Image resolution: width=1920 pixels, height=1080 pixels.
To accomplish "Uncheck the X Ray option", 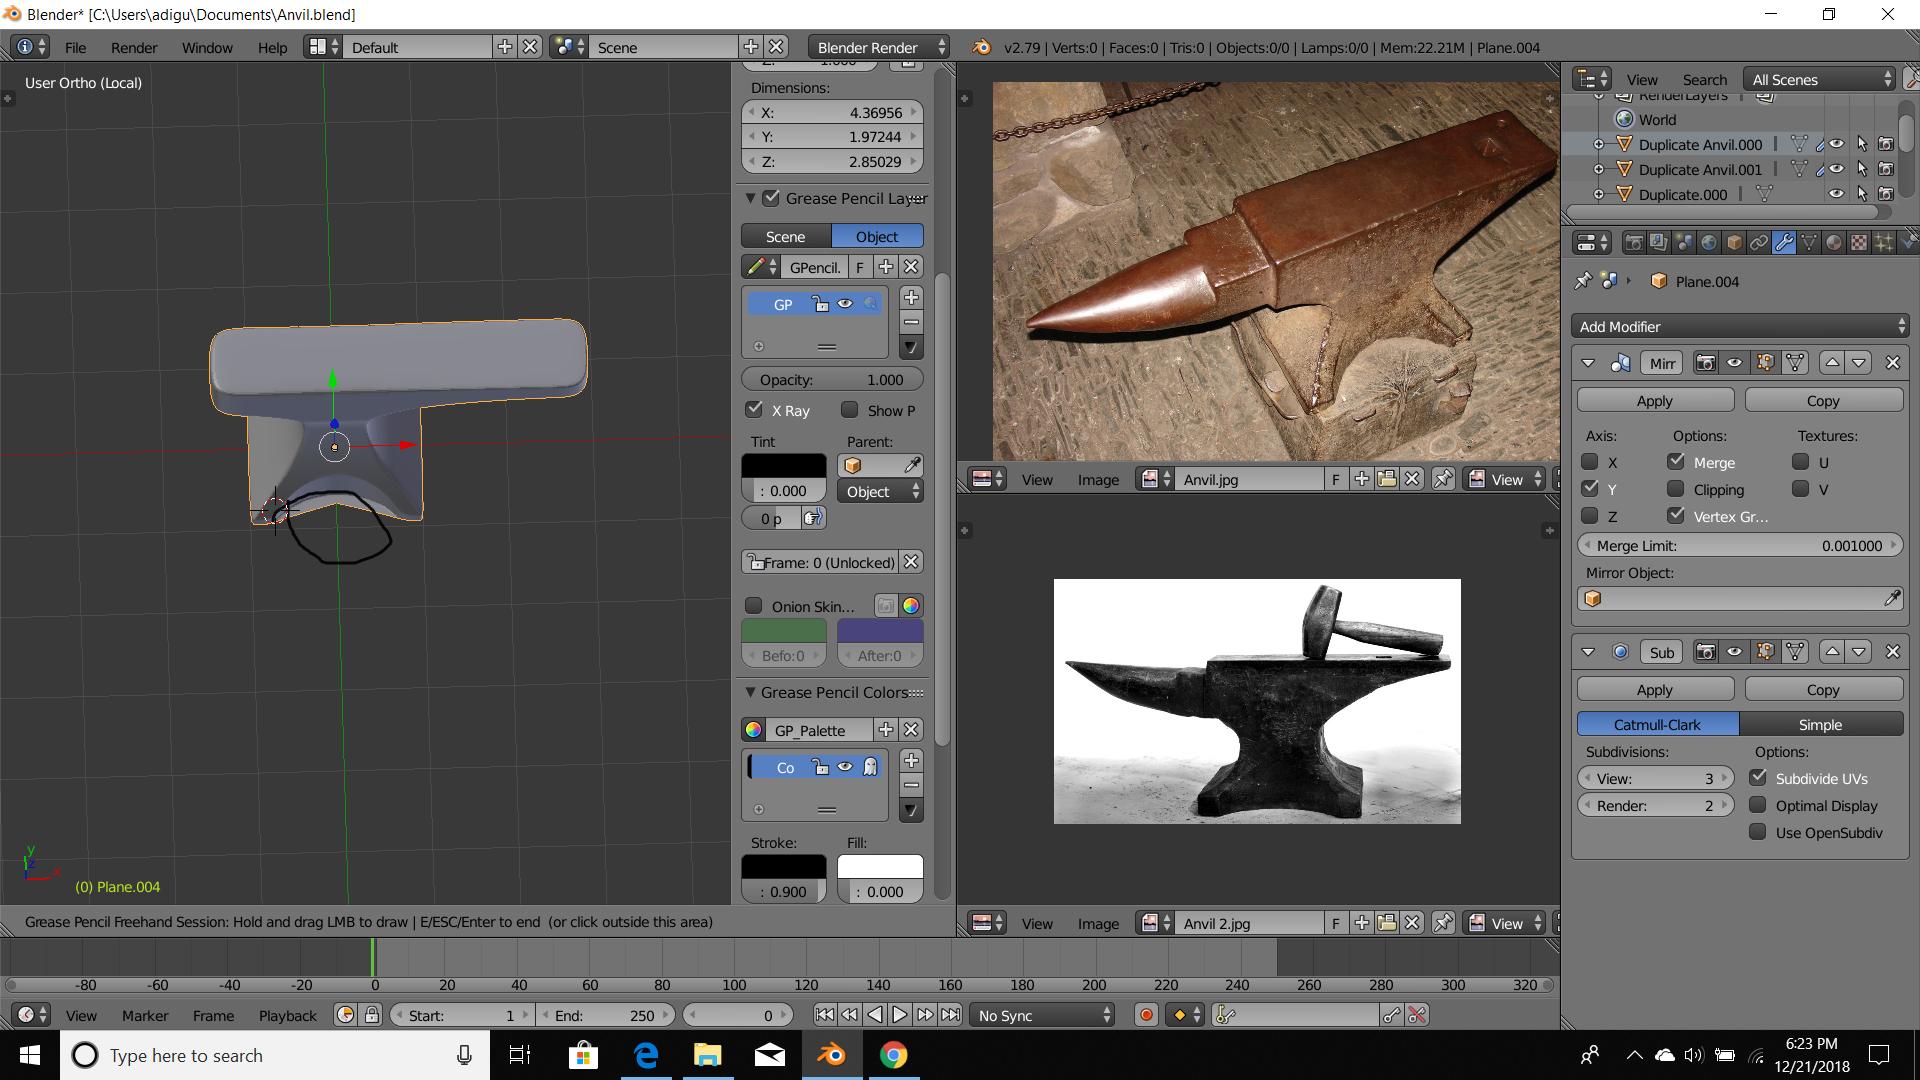I will [x=755, y=410].
